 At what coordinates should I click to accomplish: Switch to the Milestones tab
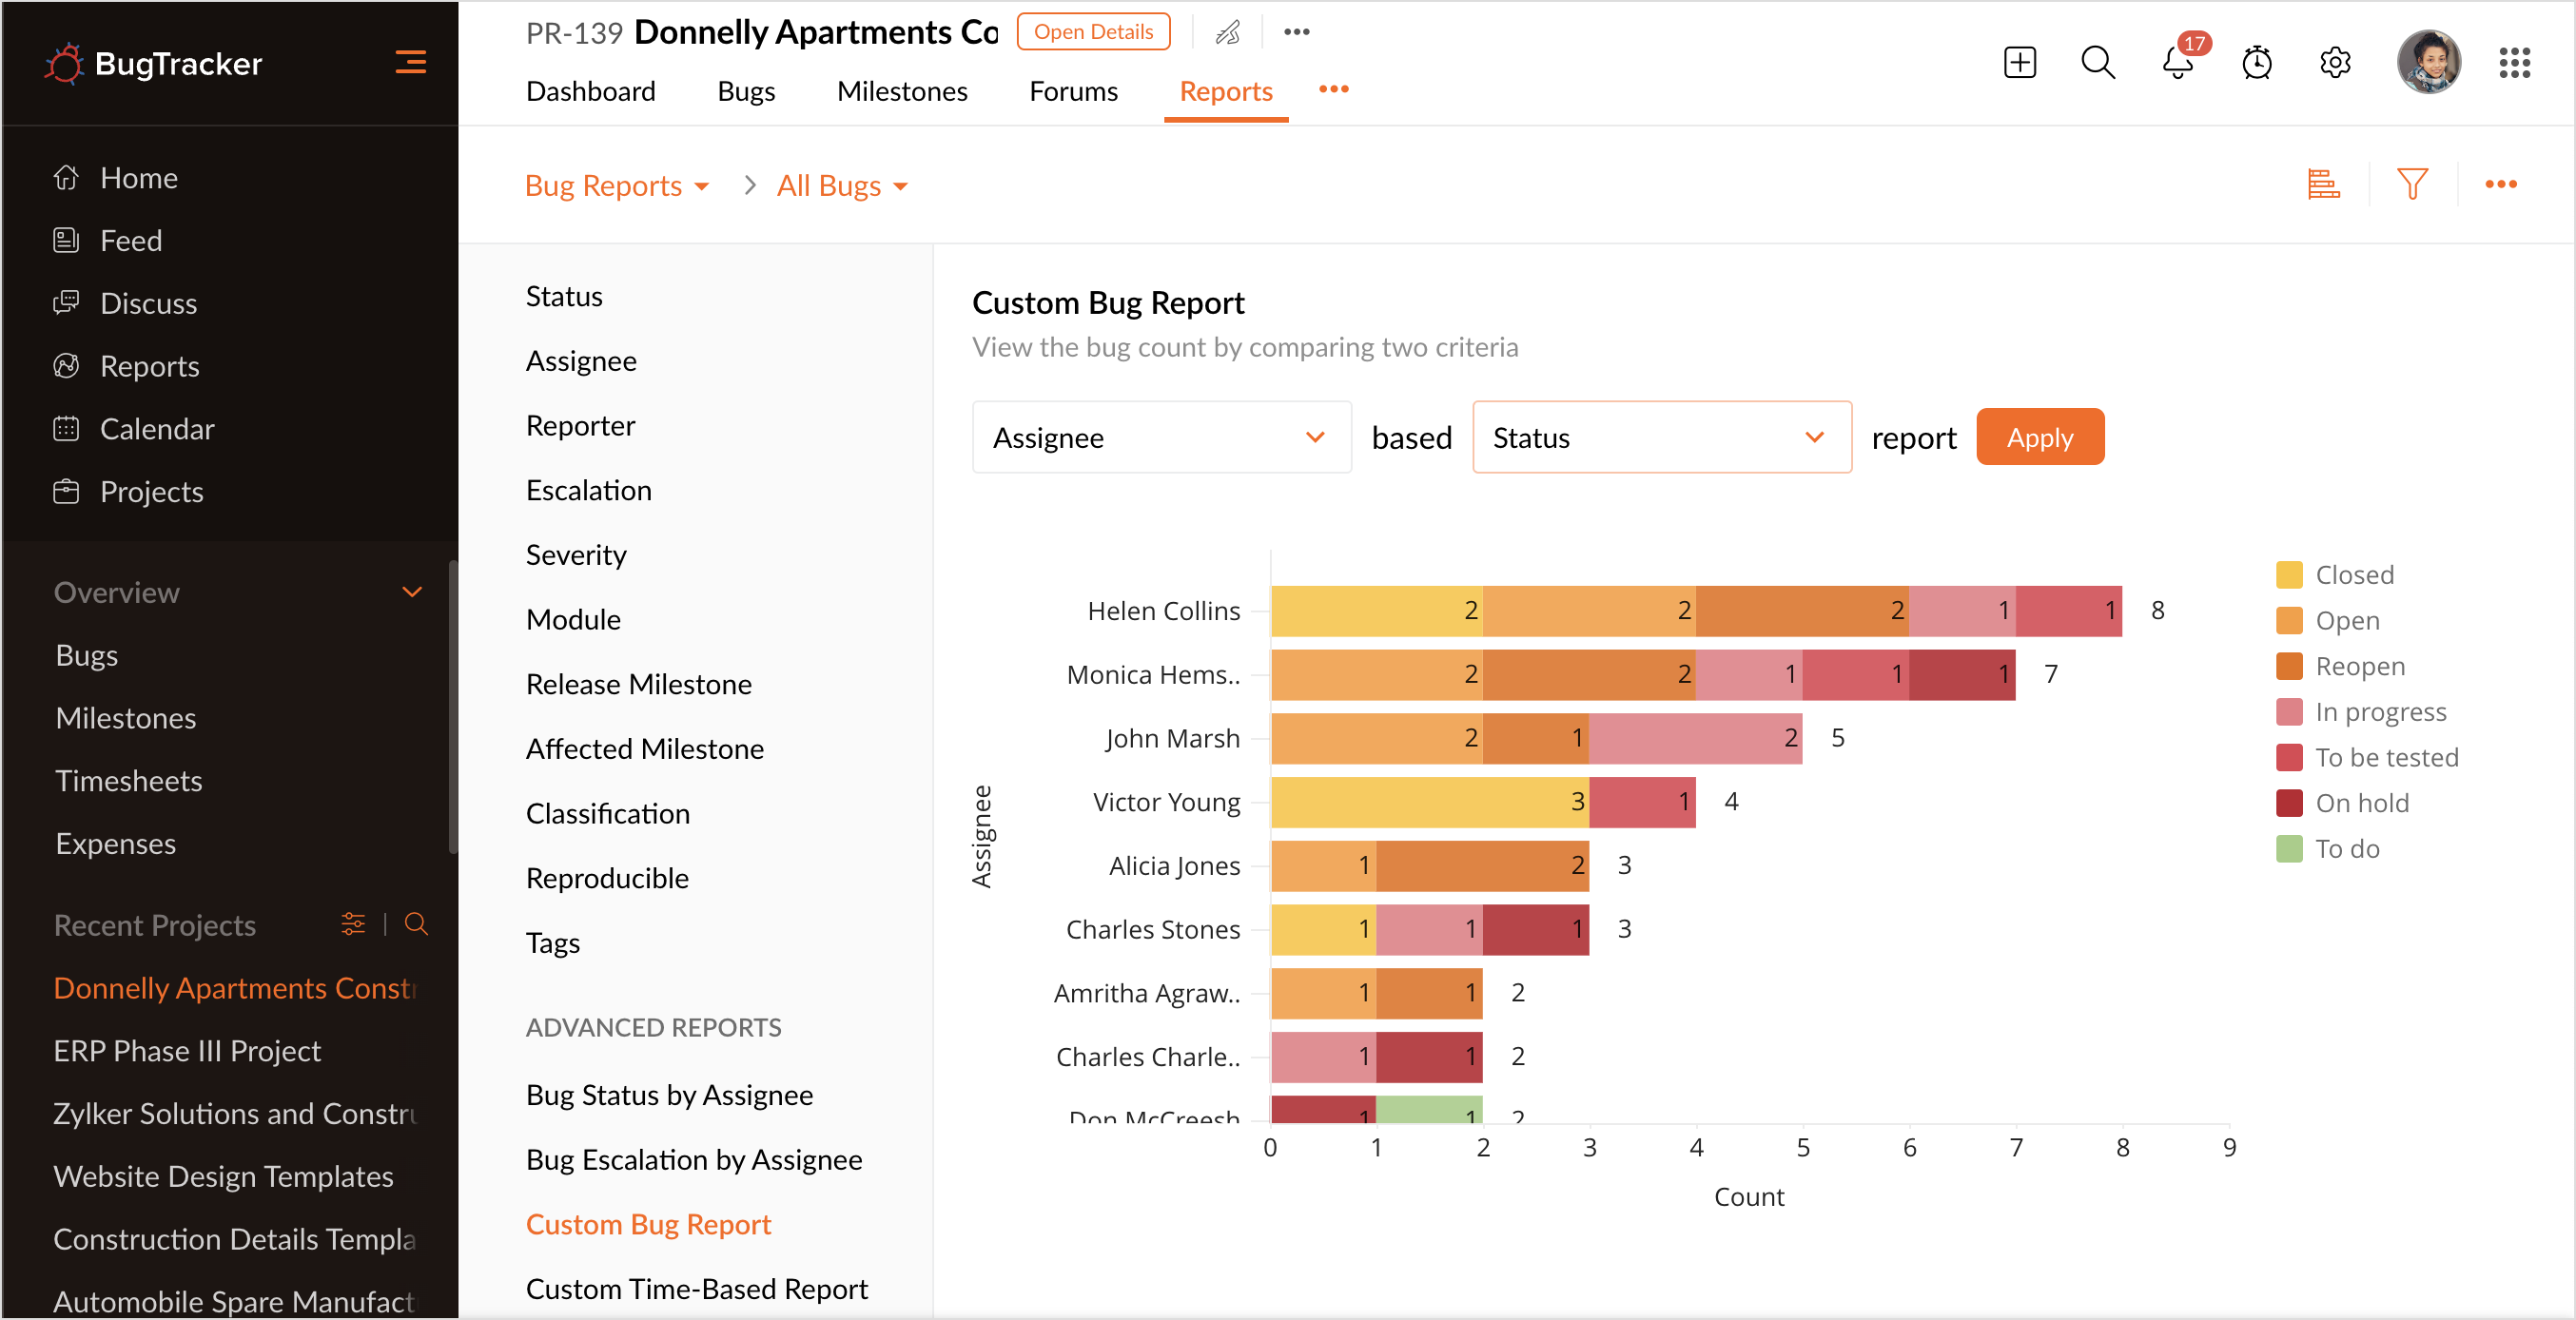point(902,91)
